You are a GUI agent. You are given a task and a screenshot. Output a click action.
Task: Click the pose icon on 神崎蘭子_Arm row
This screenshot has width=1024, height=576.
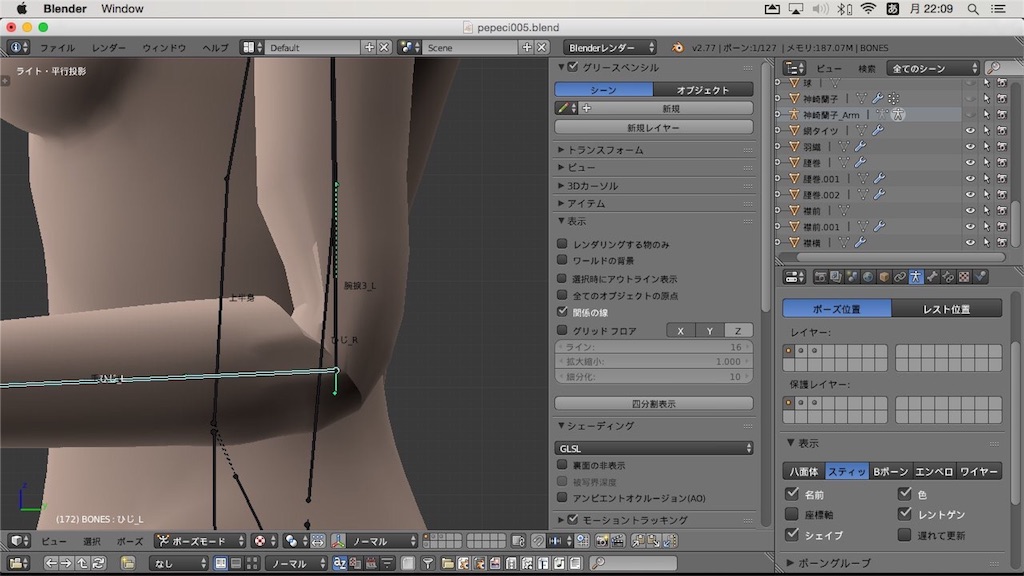click(899, 114)
